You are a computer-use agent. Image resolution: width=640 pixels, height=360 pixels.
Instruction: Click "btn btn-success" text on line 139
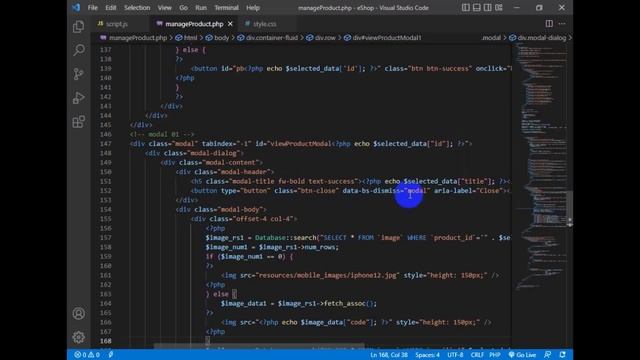coord(440,69)
